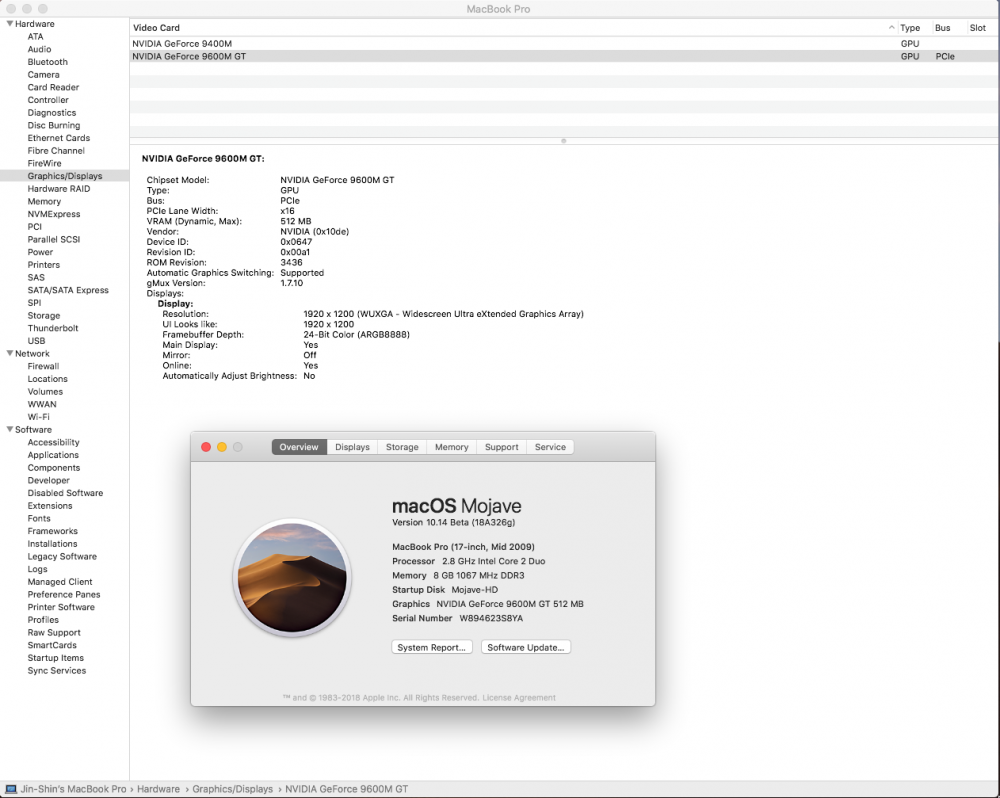Select Installations under Software

pos(52,543)
